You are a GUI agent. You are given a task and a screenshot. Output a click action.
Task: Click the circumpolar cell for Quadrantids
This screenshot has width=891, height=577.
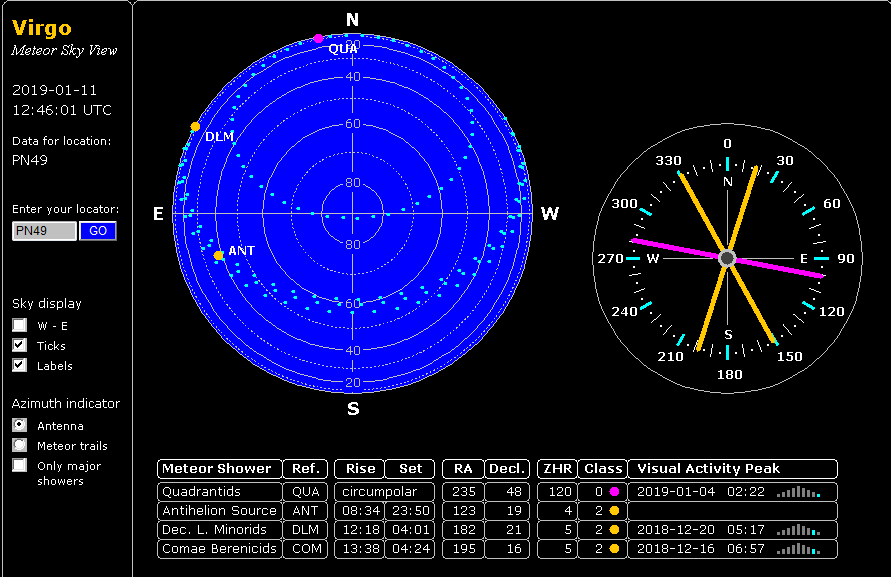(385, 492)
